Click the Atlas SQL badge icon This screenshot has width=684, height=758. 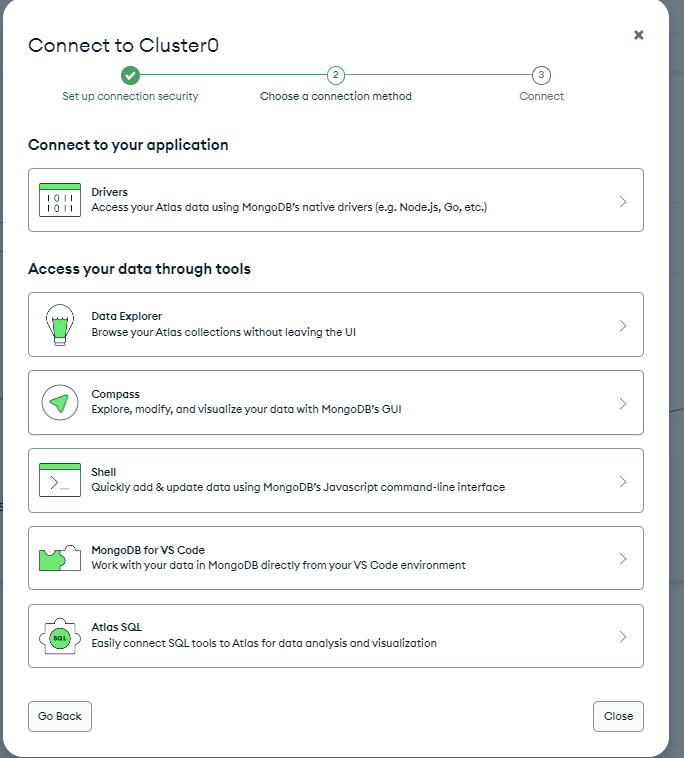point(59,636)
